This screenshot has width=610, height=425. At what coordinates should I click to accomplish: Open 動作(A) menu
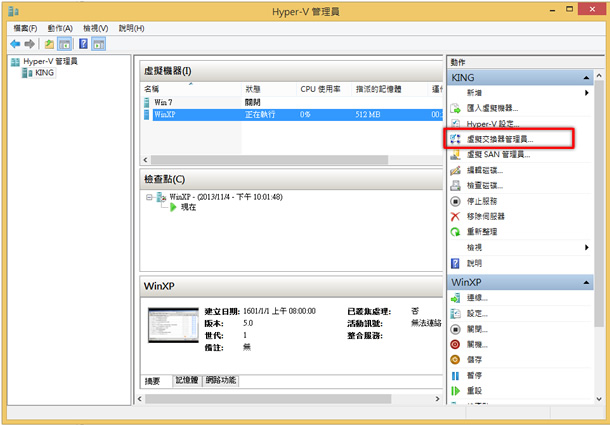[60, 28]
